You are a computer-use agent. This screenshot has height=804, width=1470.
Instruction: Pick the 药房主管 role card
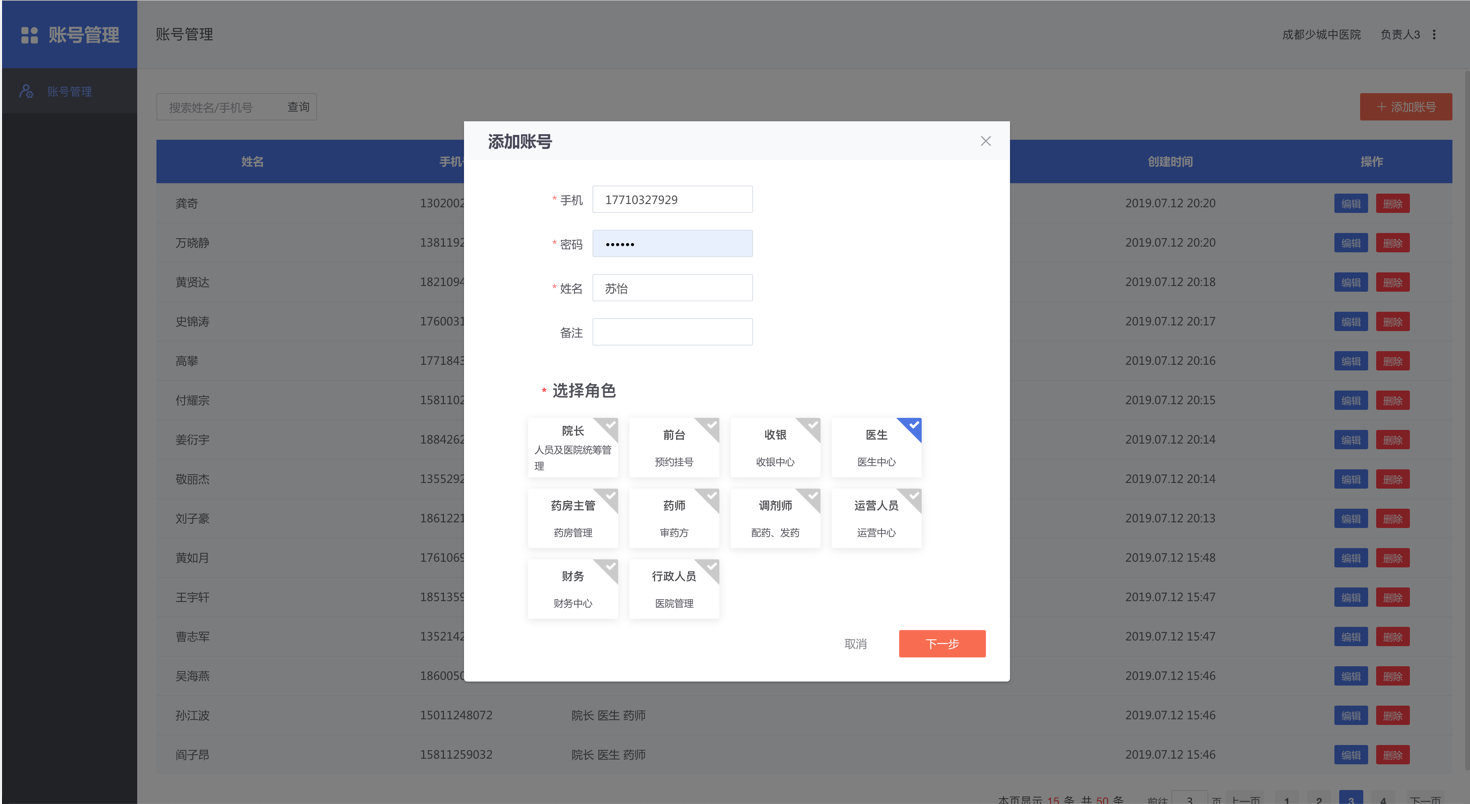click(573, 518)
